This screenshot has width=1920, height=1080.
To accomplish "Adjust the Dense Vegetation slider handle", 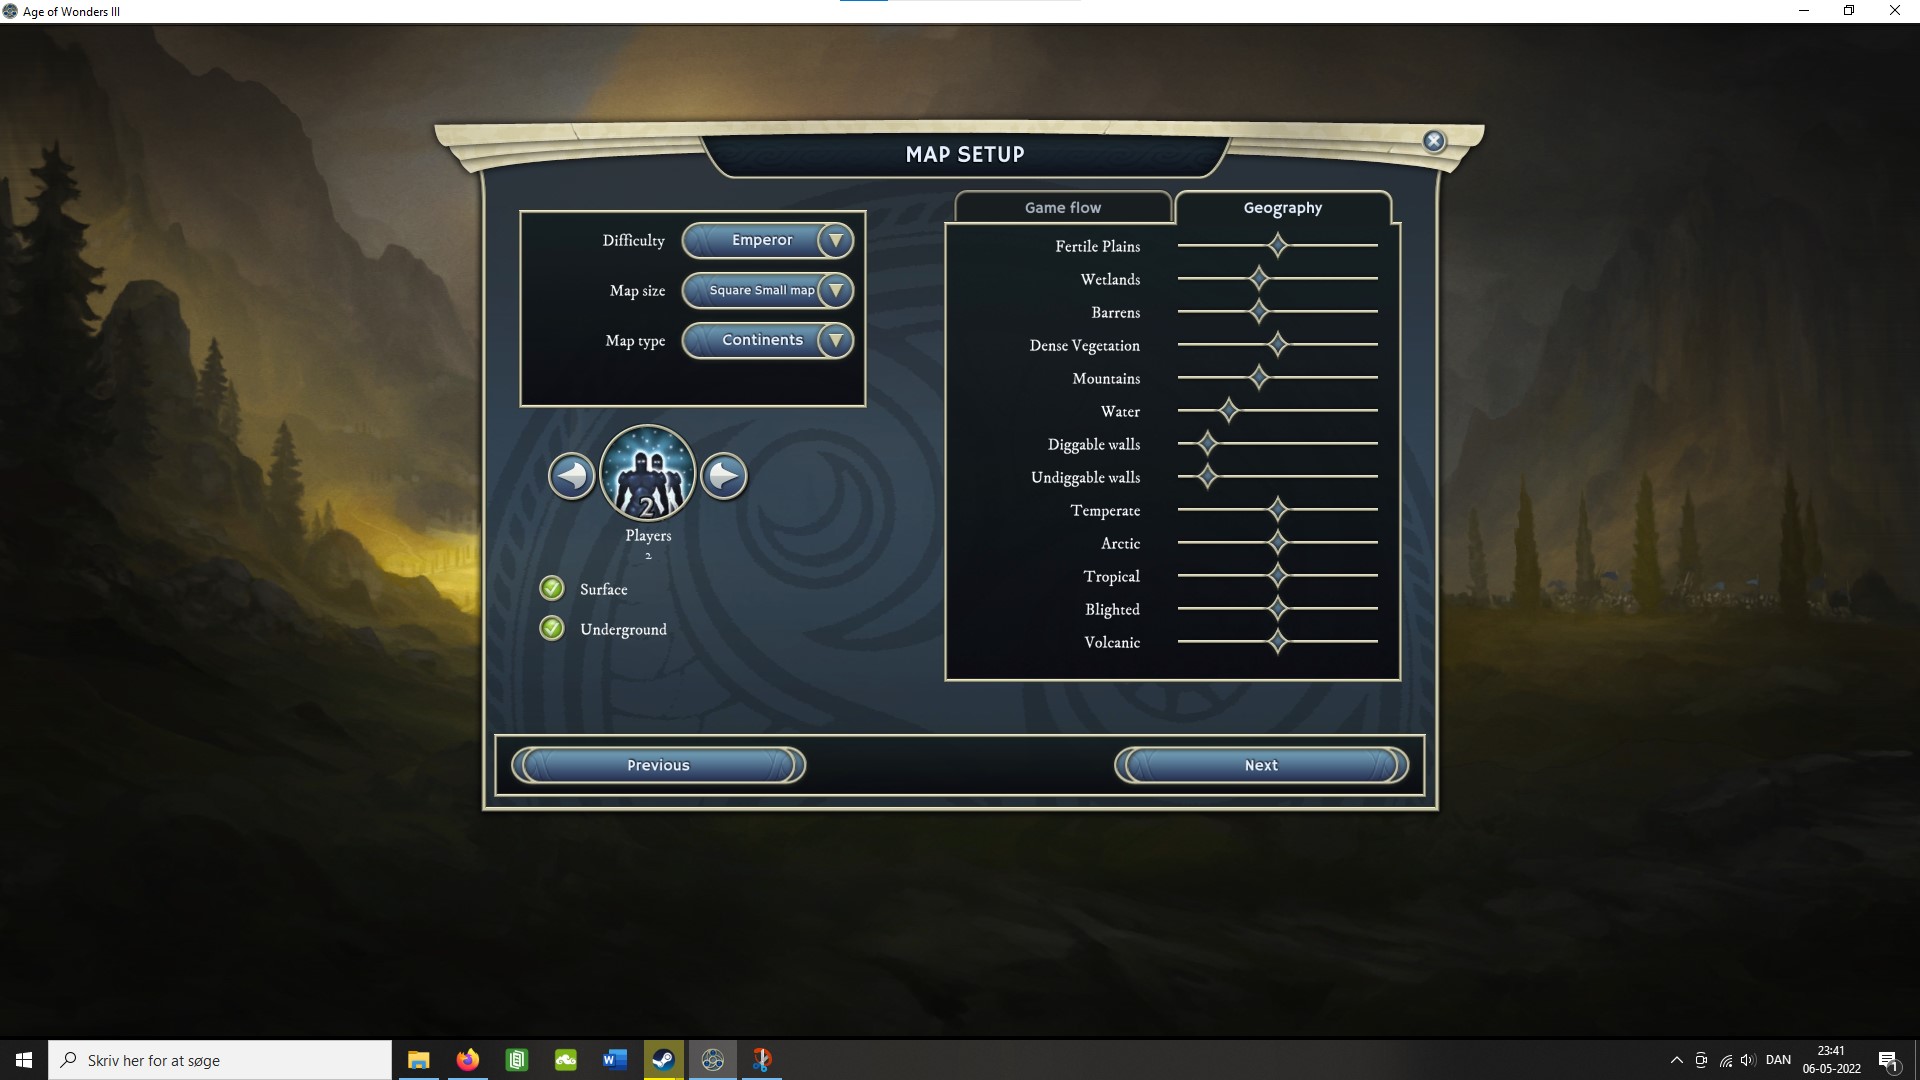I will pos(1277,344).
